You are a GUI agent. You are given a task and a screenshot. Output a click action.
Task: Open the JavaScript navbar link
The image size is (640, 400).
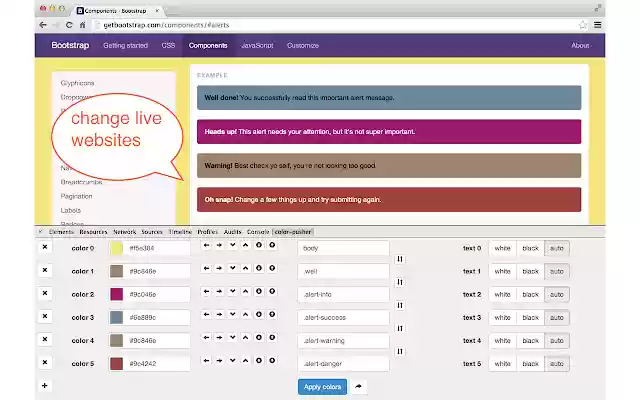[257, 45]
